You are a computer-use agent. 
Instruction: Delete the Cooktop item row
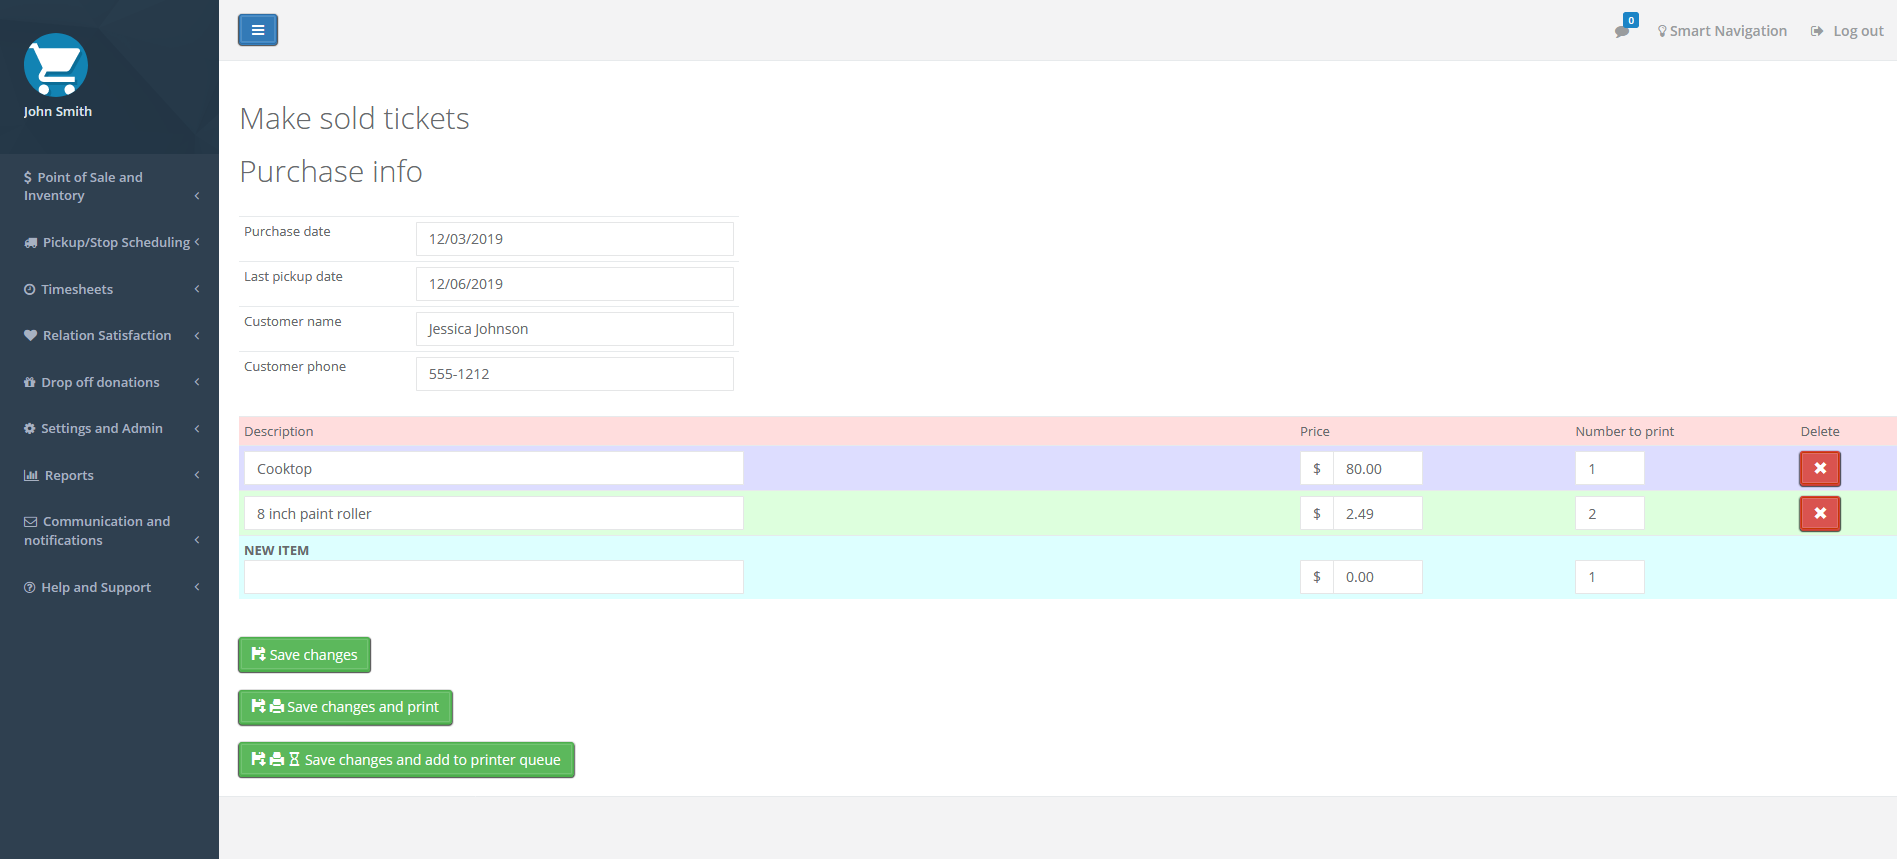point(1819,469)
